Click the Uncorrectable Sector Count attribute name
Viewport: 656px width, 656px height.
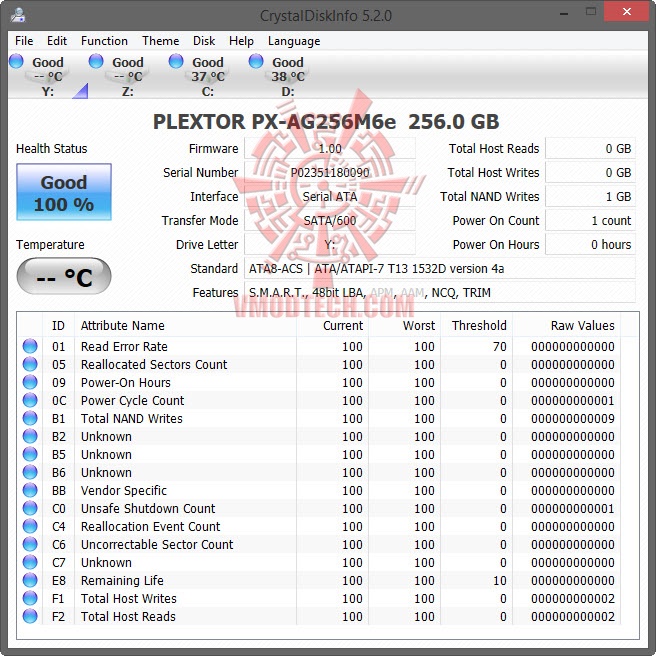tap(157, 544)
